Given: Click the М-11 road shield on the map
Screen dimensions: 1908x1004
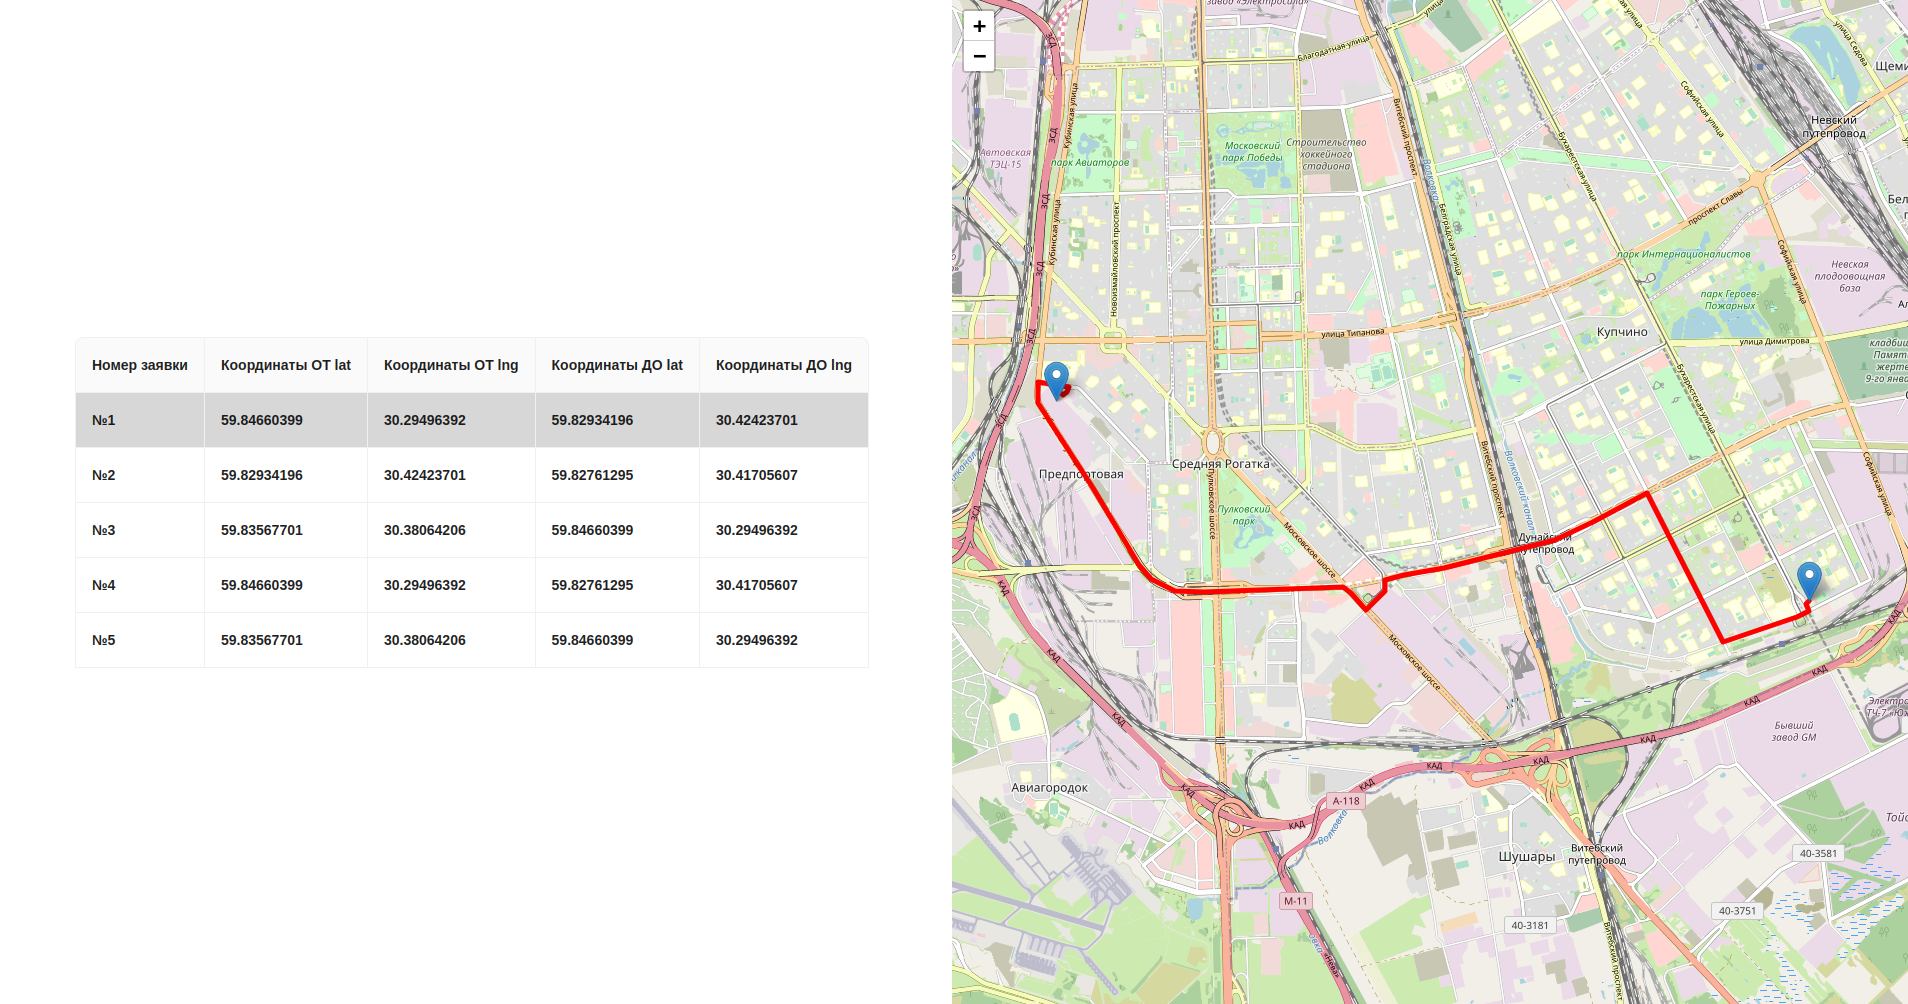Looking at the screenshot, I should pos(1296,899).
